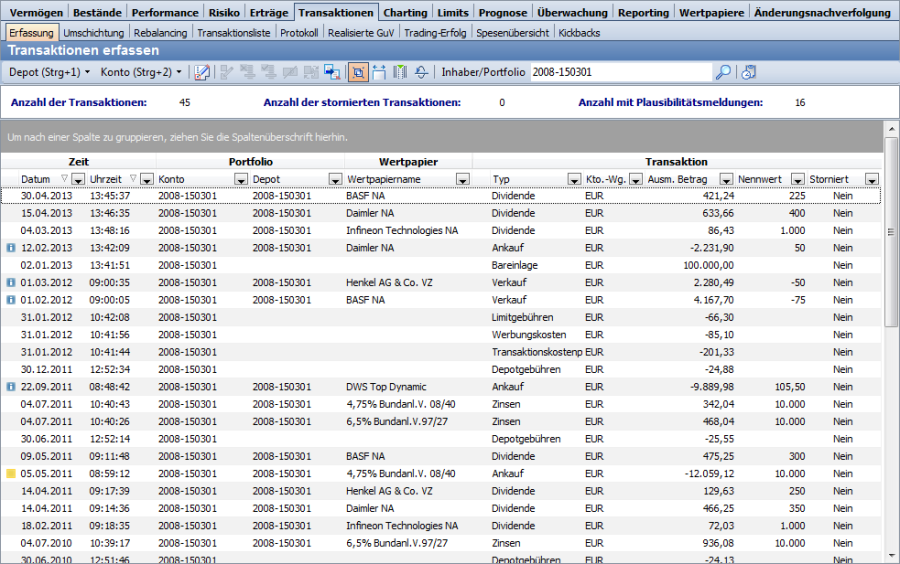Click the clock document icon after search
The image size is (900, 564).
pos(748,72)
